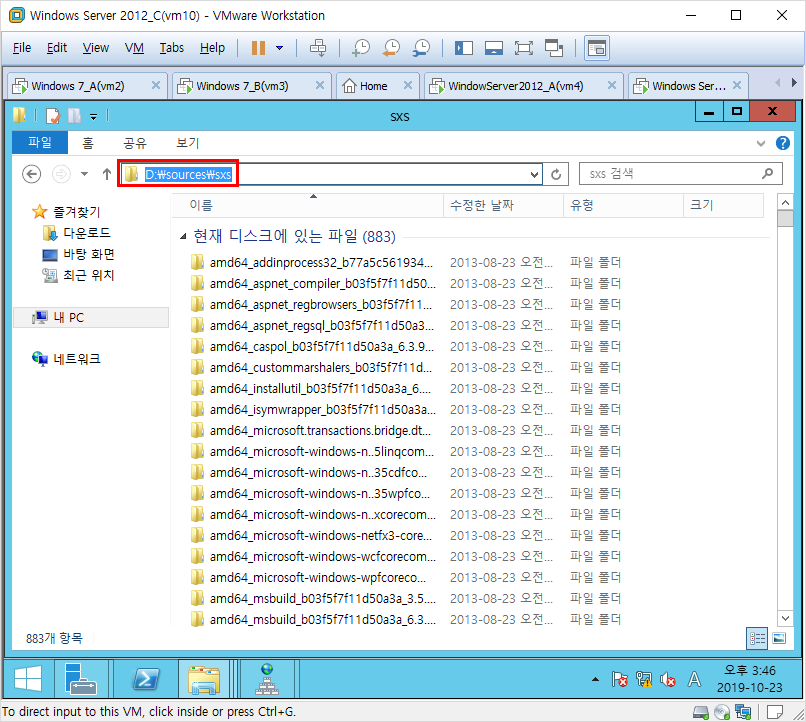Image resolution: width=806 pixels, height=722 pixels.
Task: Show or hide the VMware library
Action: pos(464,48)
